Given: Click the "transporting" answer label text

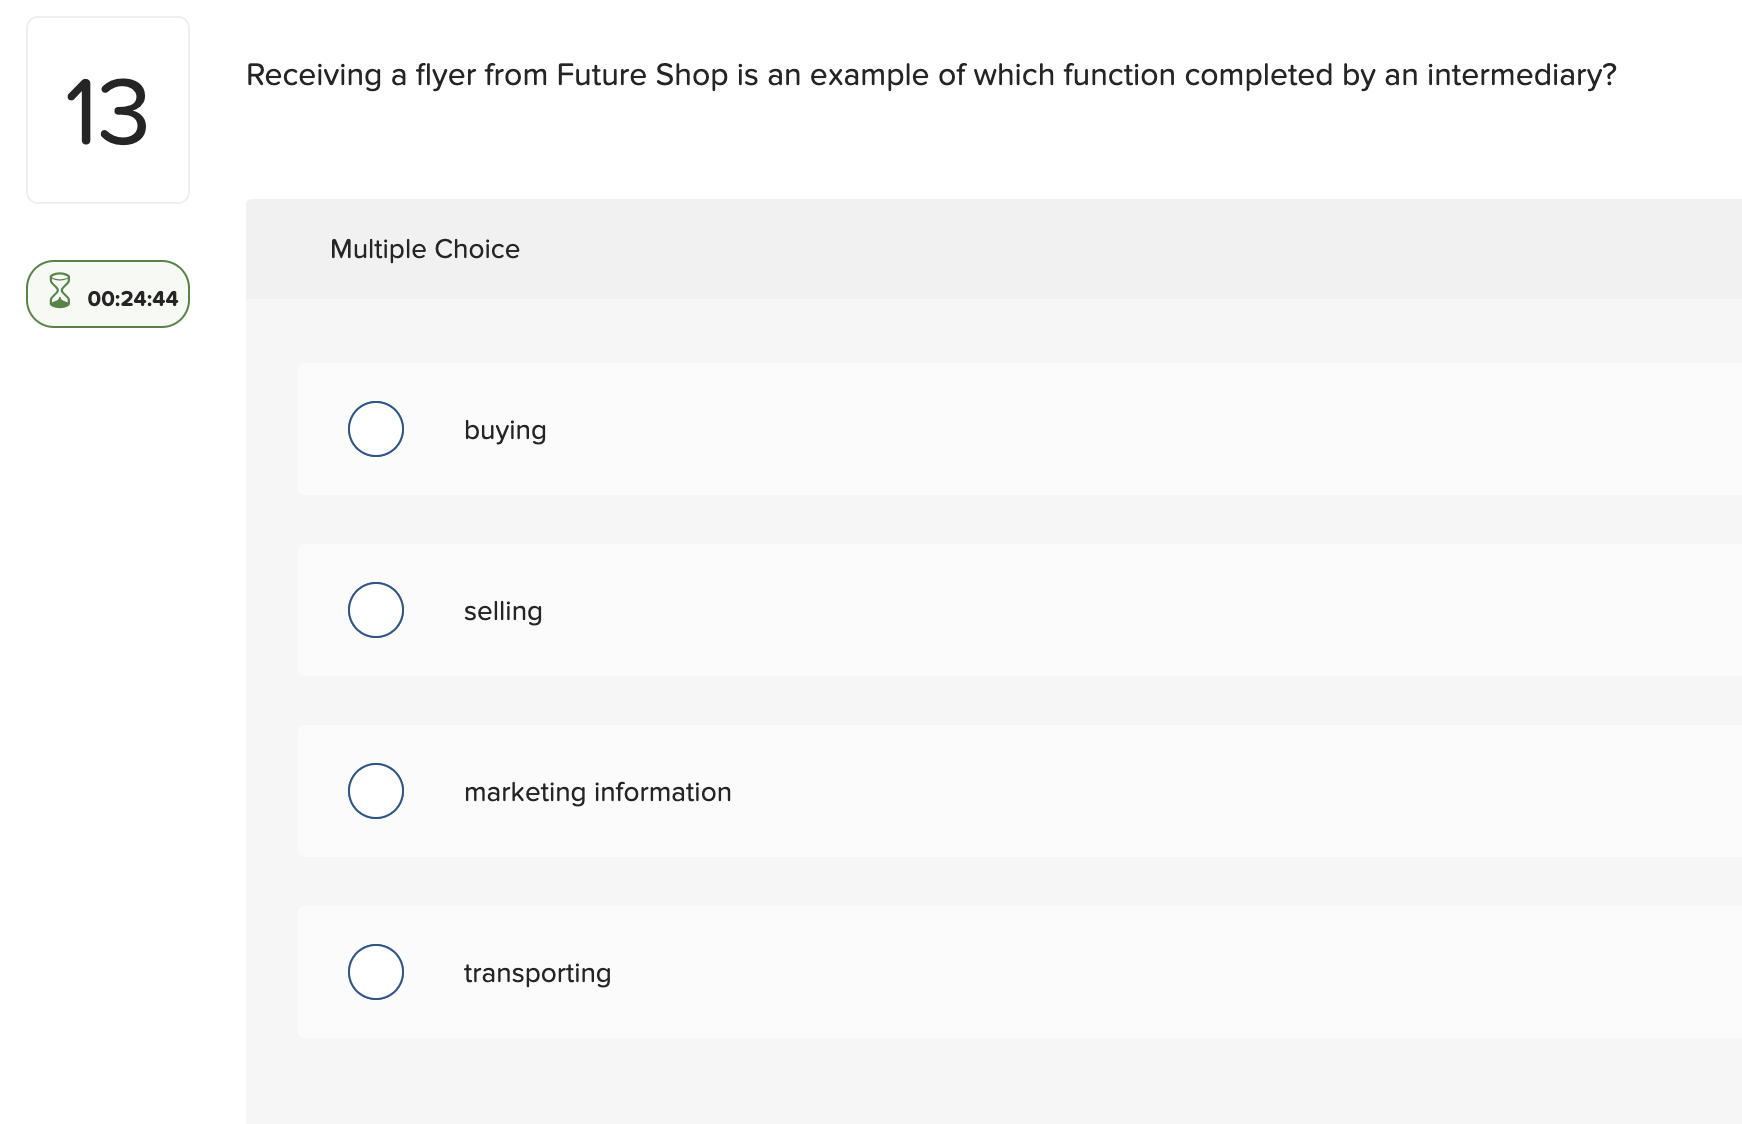Looking at the screenshot, I should (537, 973).
